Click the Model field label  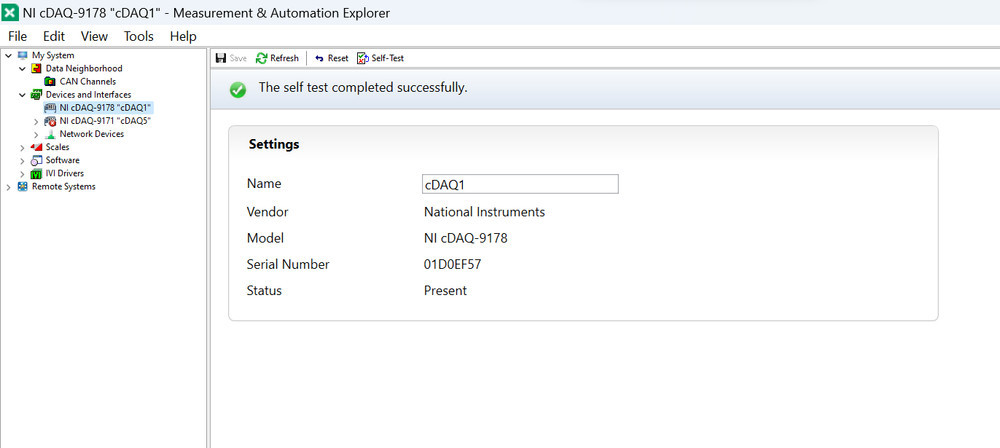pos(265,238)
